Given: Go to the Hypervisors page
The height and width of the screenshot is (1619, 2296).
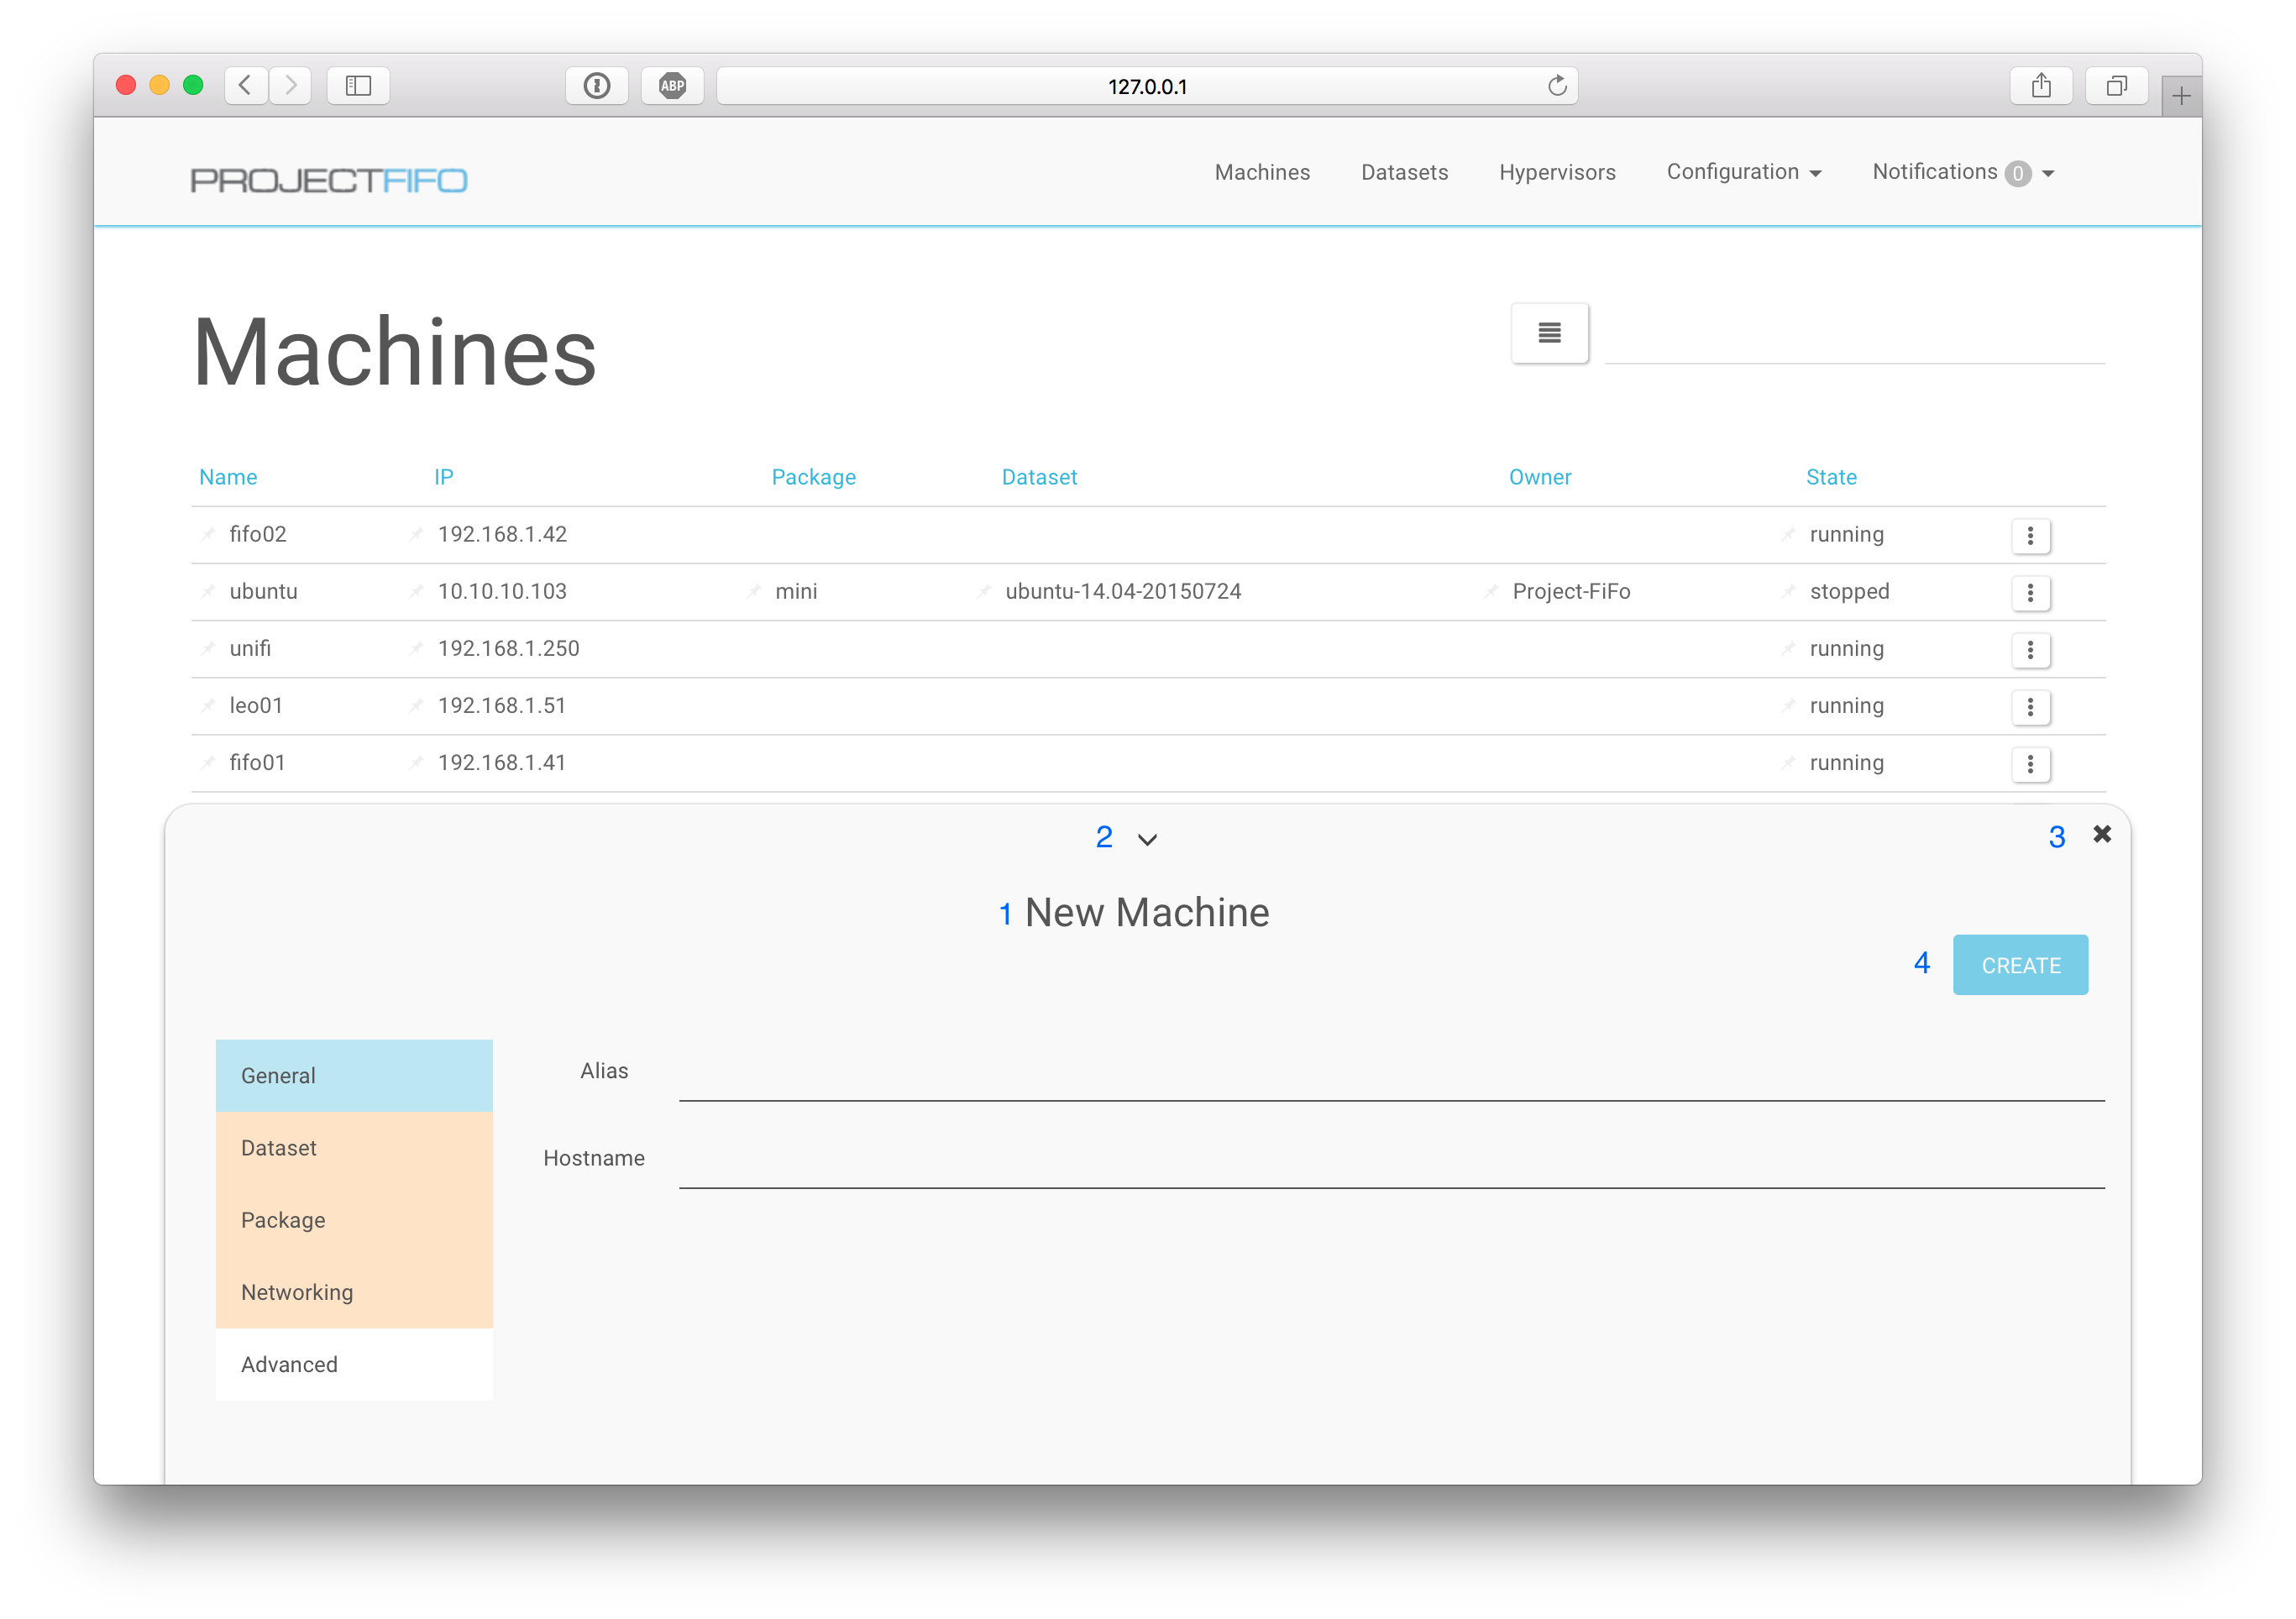Looking at the screenshot, I should [x=1556, y=172].
